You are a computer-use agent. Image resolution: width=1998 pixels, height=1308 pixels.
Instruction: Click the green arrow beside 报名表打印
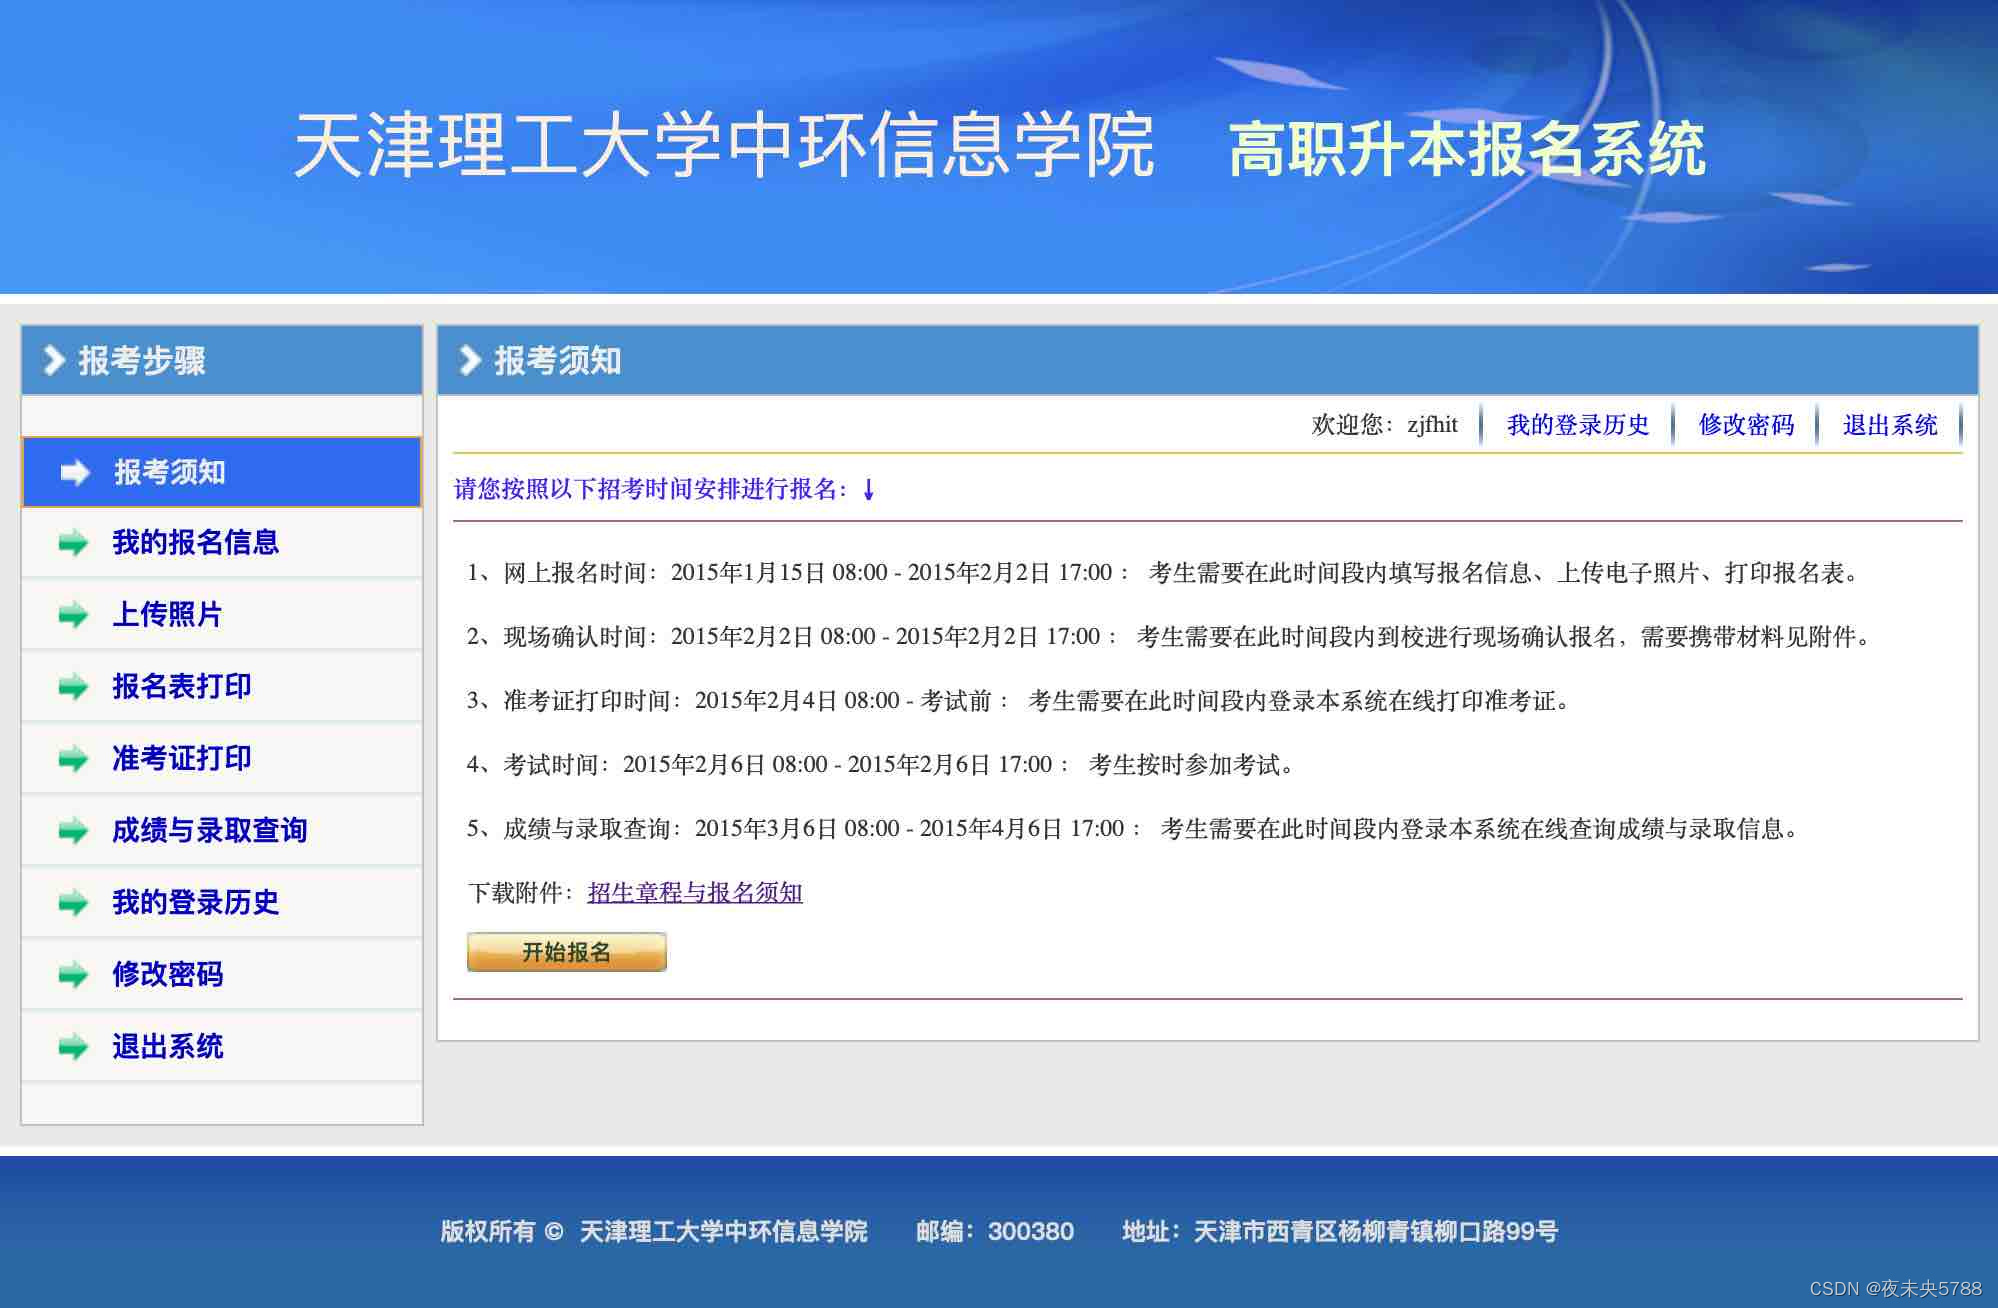click(73, 687)
